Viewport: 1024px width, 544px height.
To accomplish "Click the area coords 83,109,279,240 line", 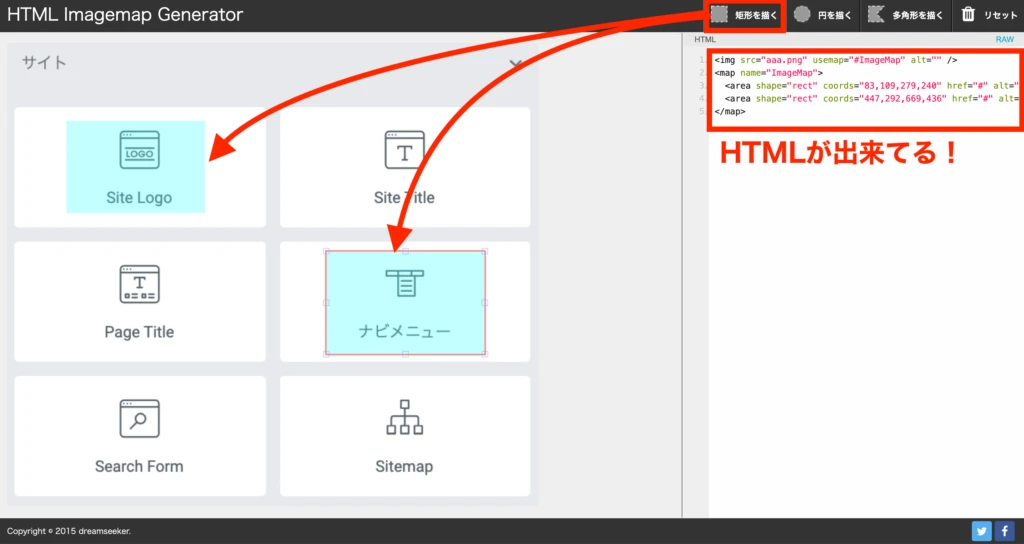I will (x=871, y=86).
